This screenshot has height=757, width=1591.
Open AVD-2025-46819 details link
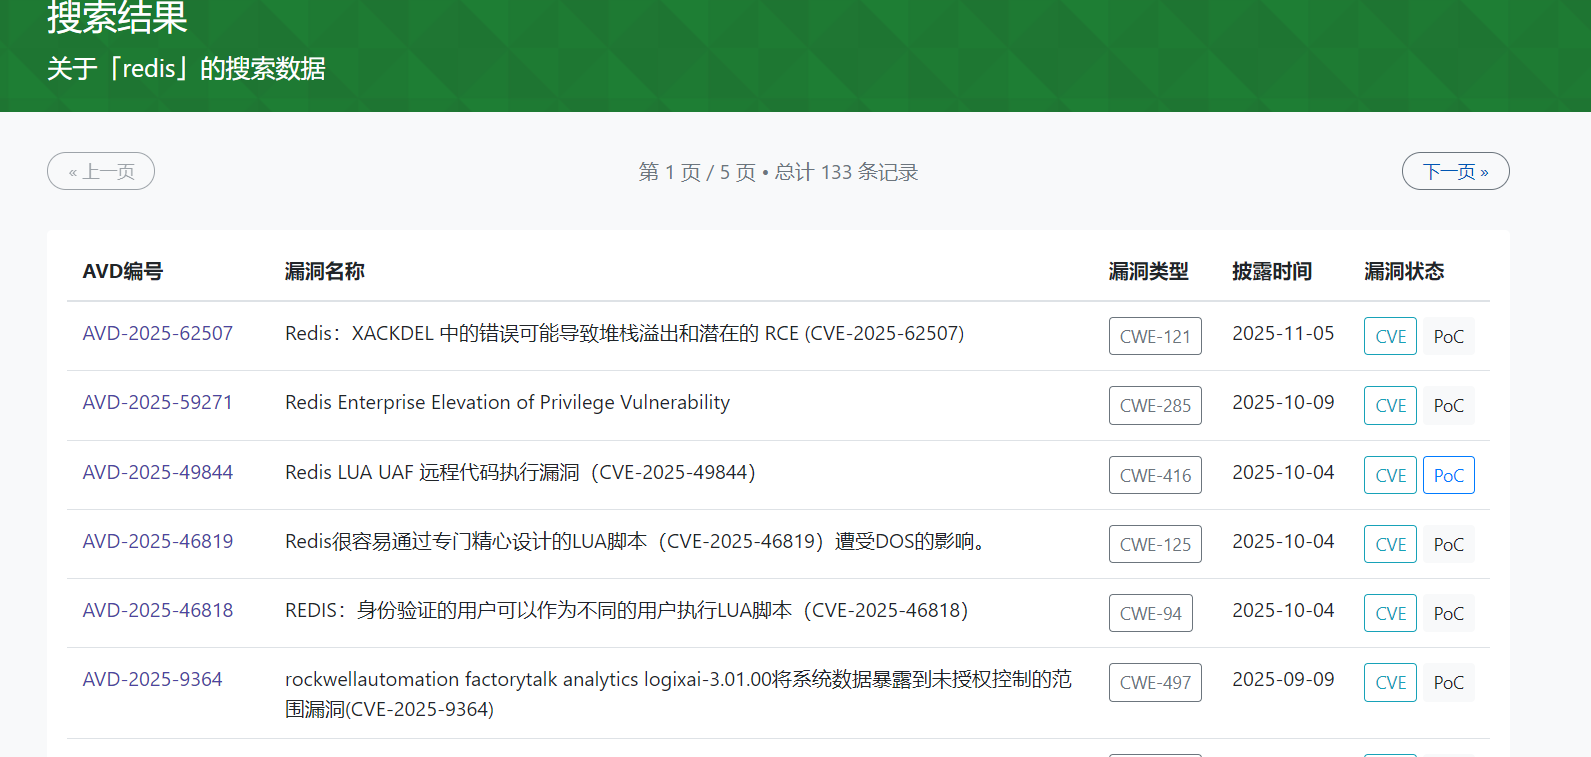pyautogui.click(x=157, y=541)
